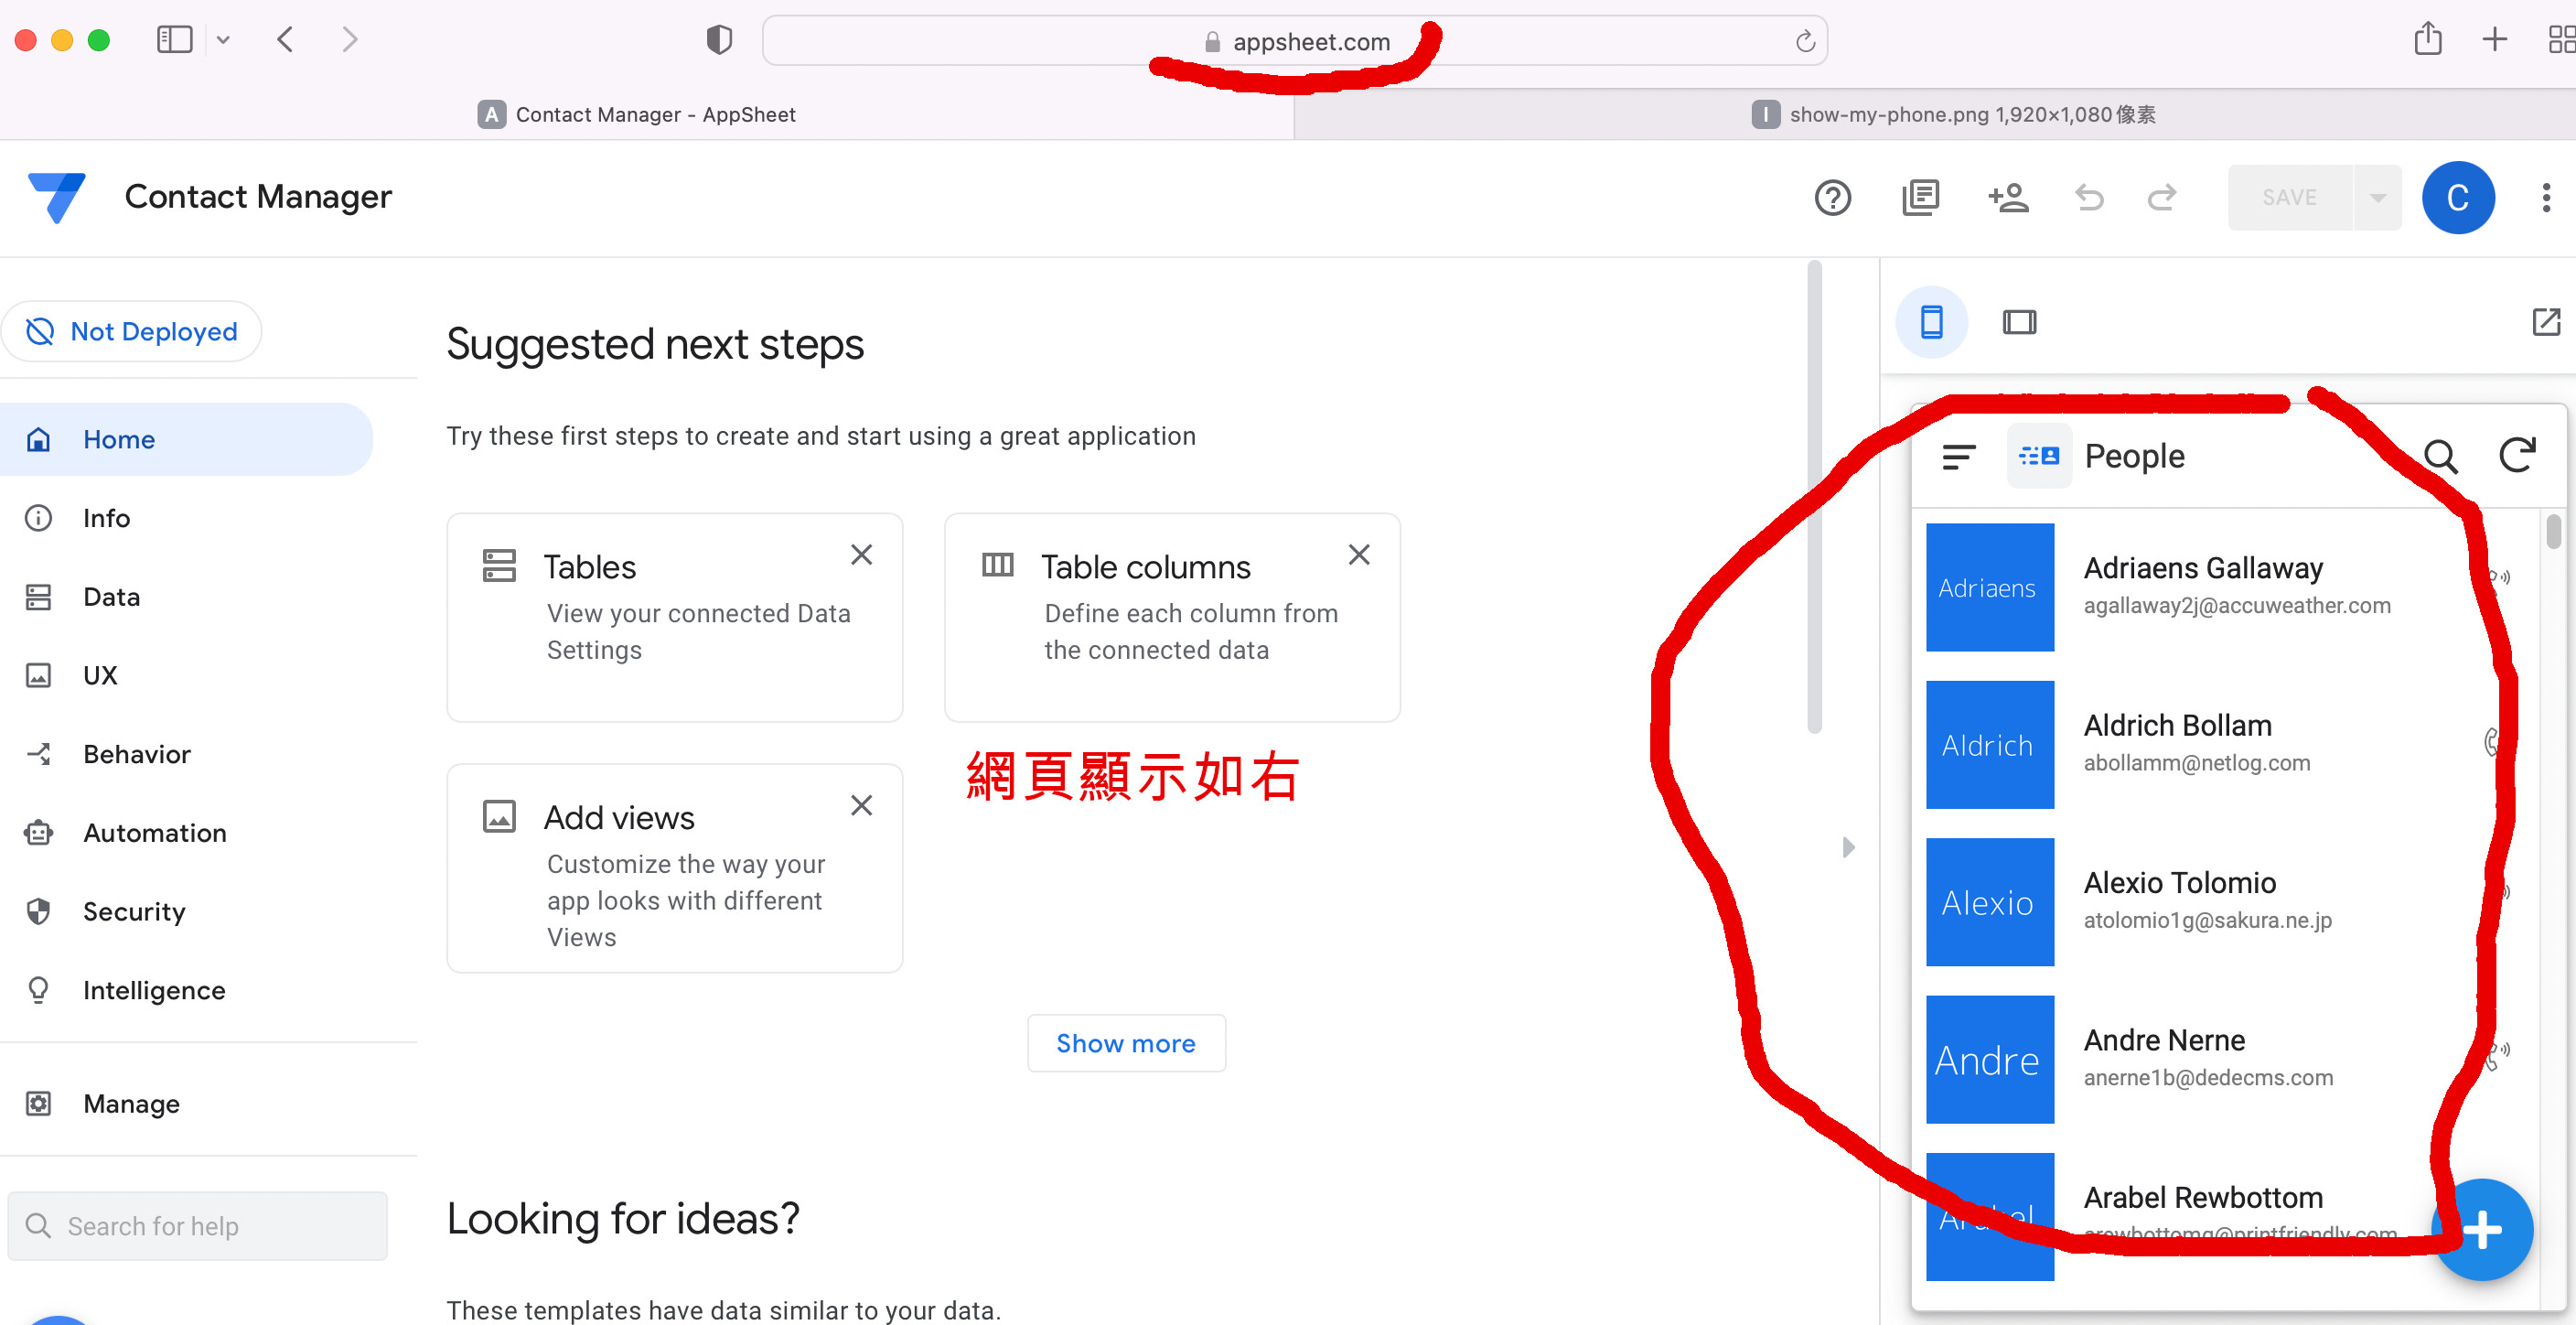2576x1325 pixels.
Task: Open the help question mark icon
Action: (1832, 197)
